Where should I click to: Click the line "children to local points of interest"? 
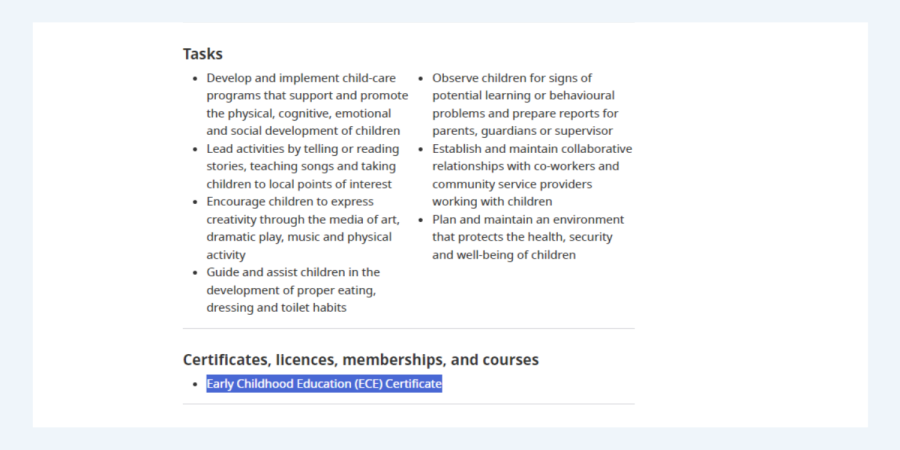299,184
